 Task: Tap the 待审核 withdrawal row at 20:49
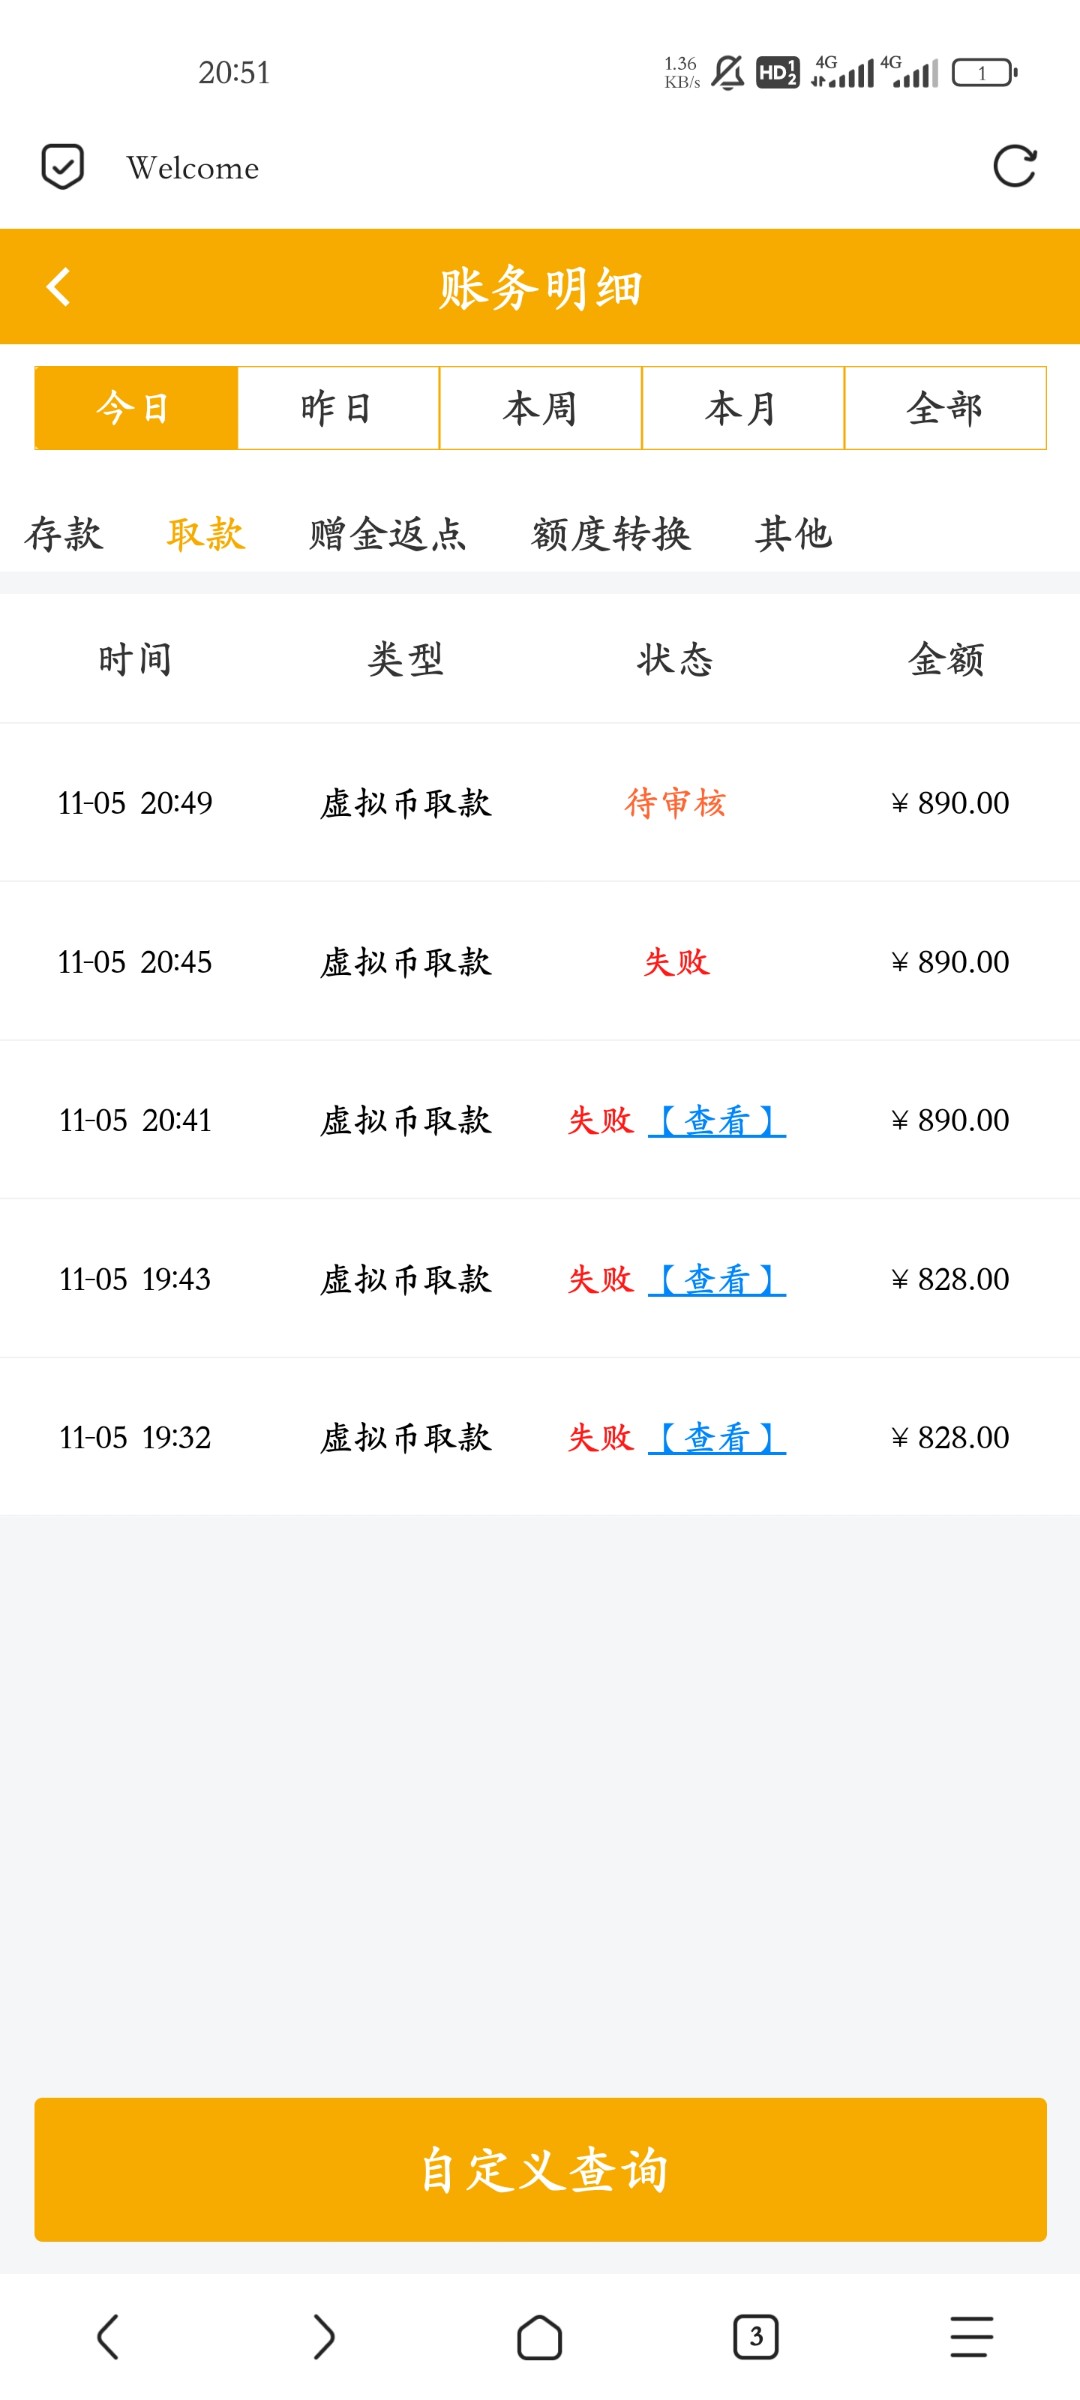540,803
